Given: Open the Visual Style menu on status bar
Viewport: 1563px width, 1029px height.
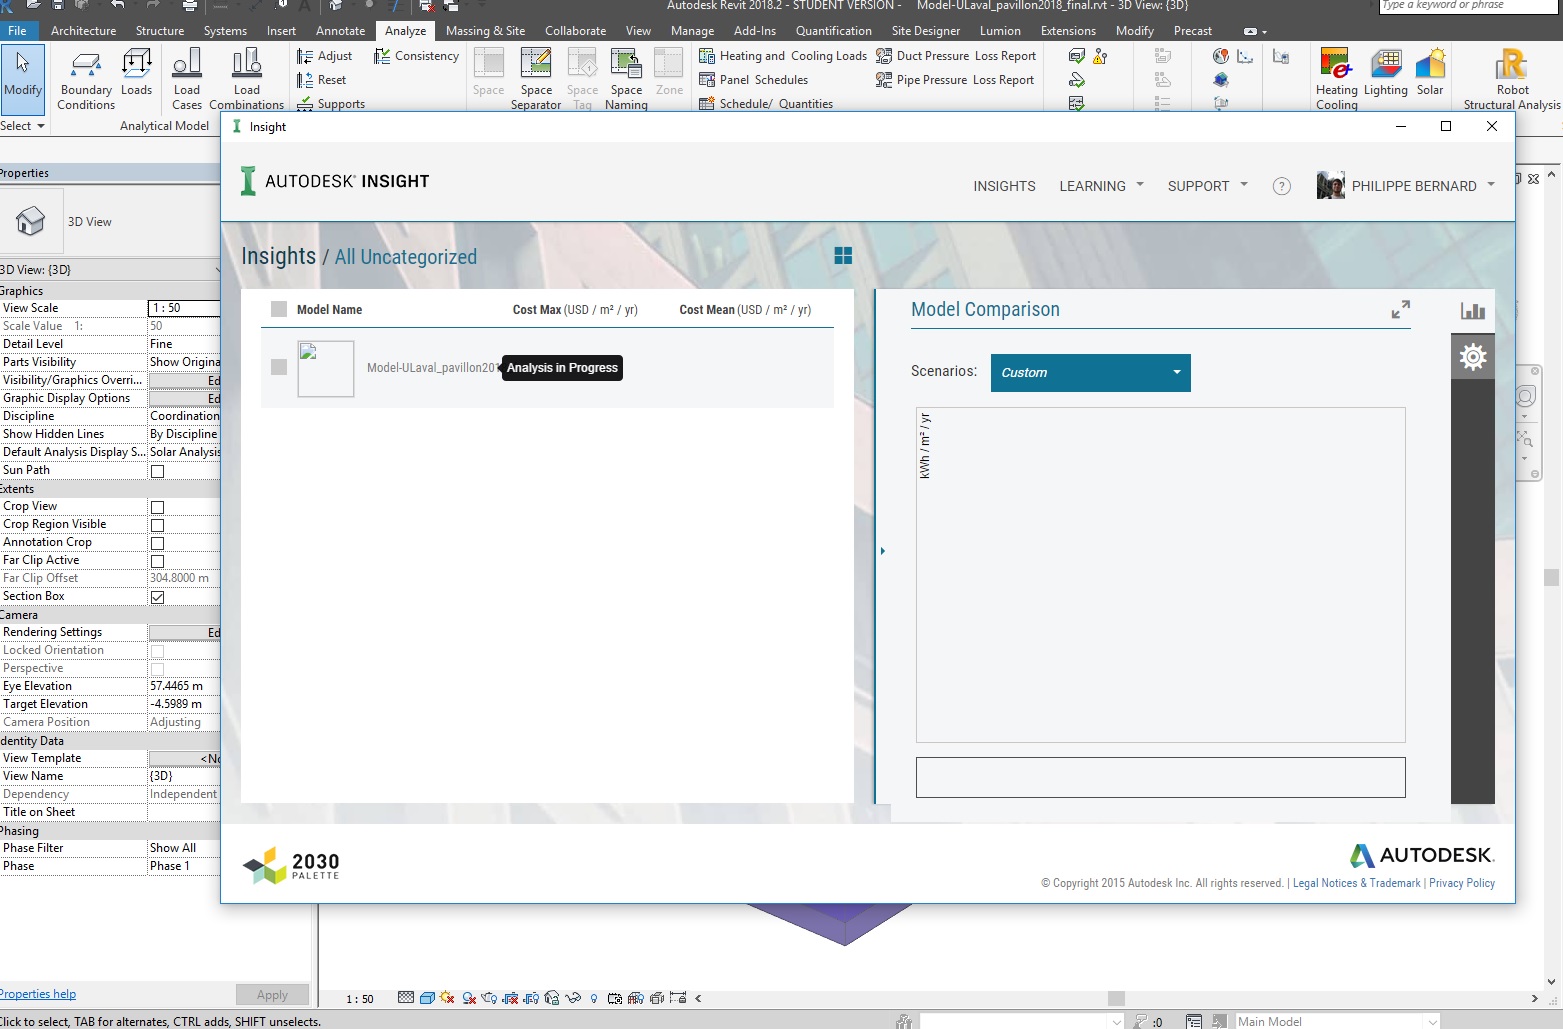Looking at the screenshot, I should (x=427, y=997).
